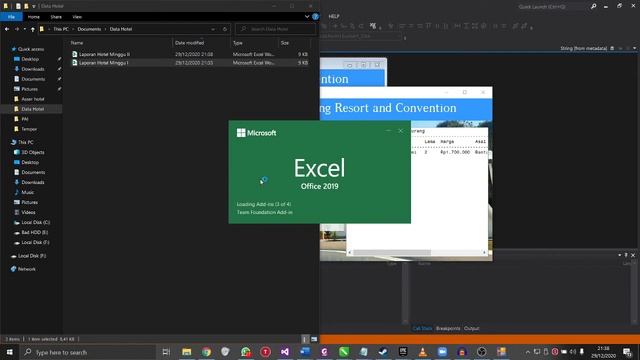Sort files by Size column
Image resolution: width=640 pixels, height=360 pixels.
284,42
